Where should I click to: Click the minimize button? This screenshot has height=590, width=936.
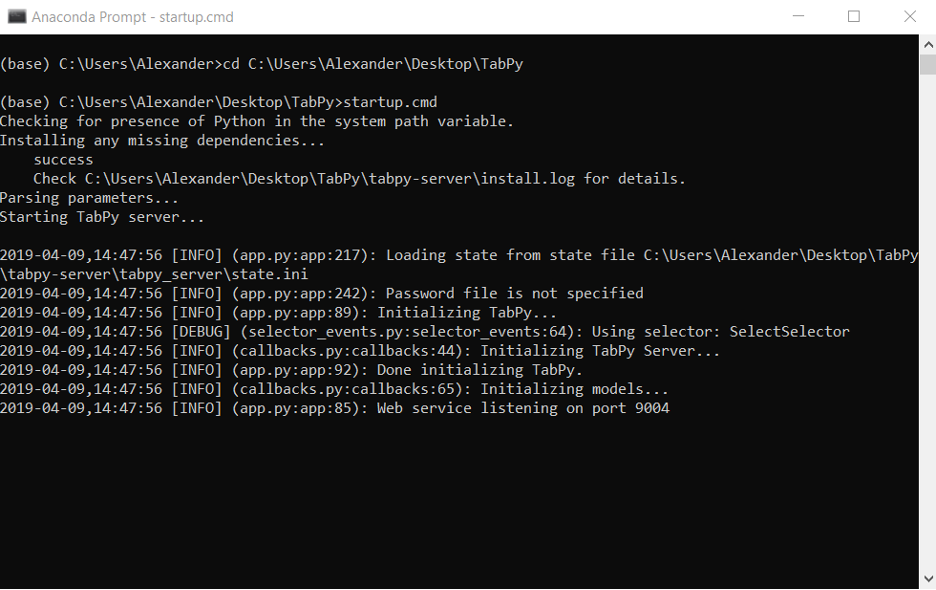tap(798, 17)
